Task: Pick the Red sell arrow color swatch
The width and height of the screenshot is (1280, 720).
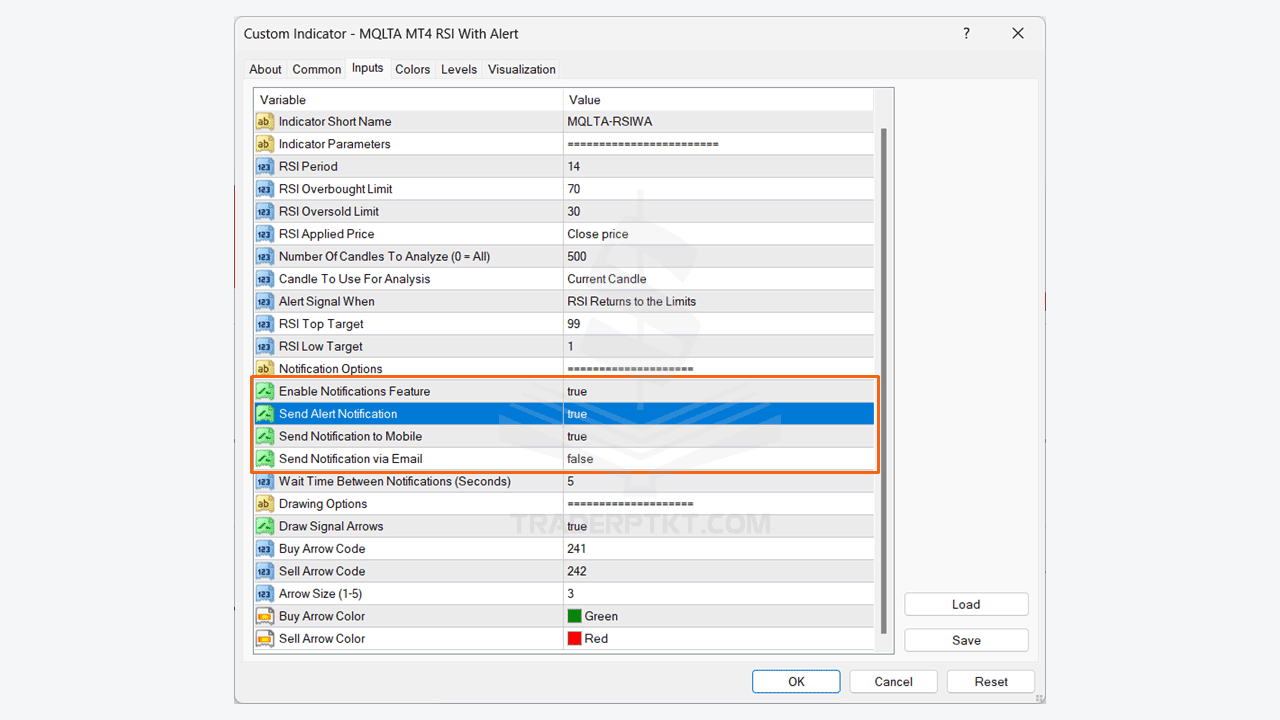Action: (x=575, y=638)
